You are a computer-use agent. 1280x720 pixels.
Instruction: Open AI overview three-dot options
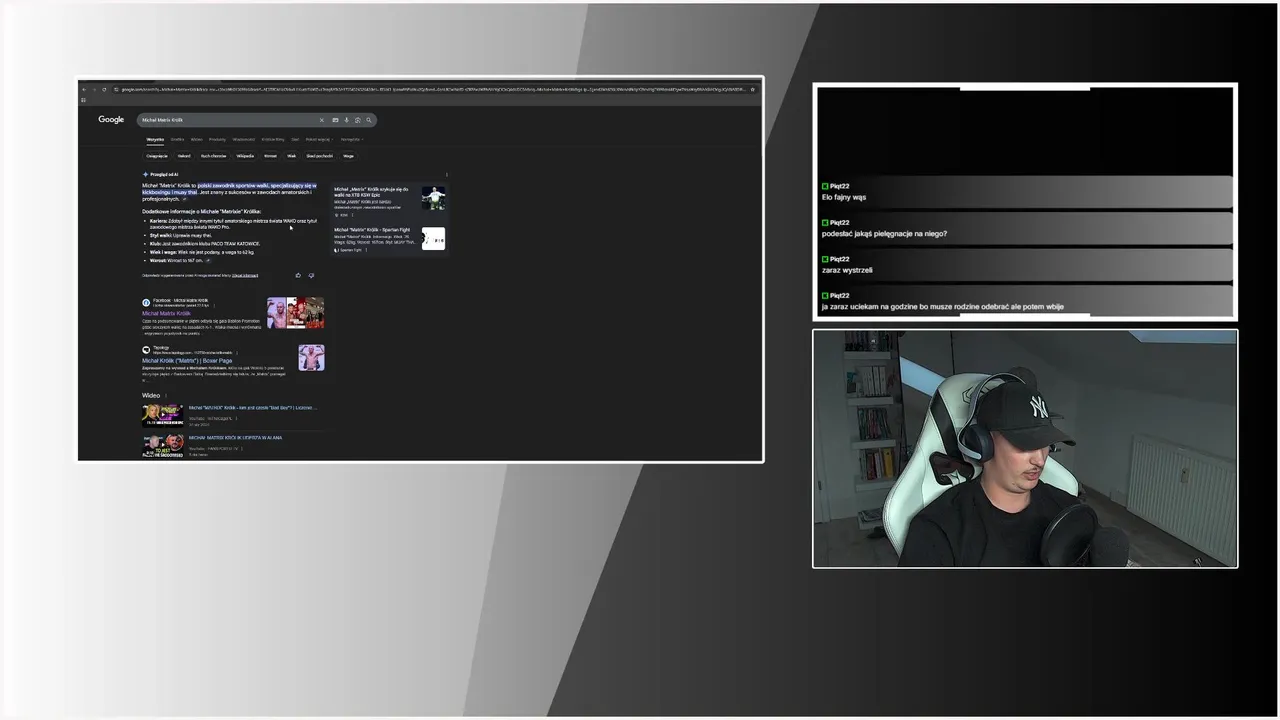click(x=446, y=174)
